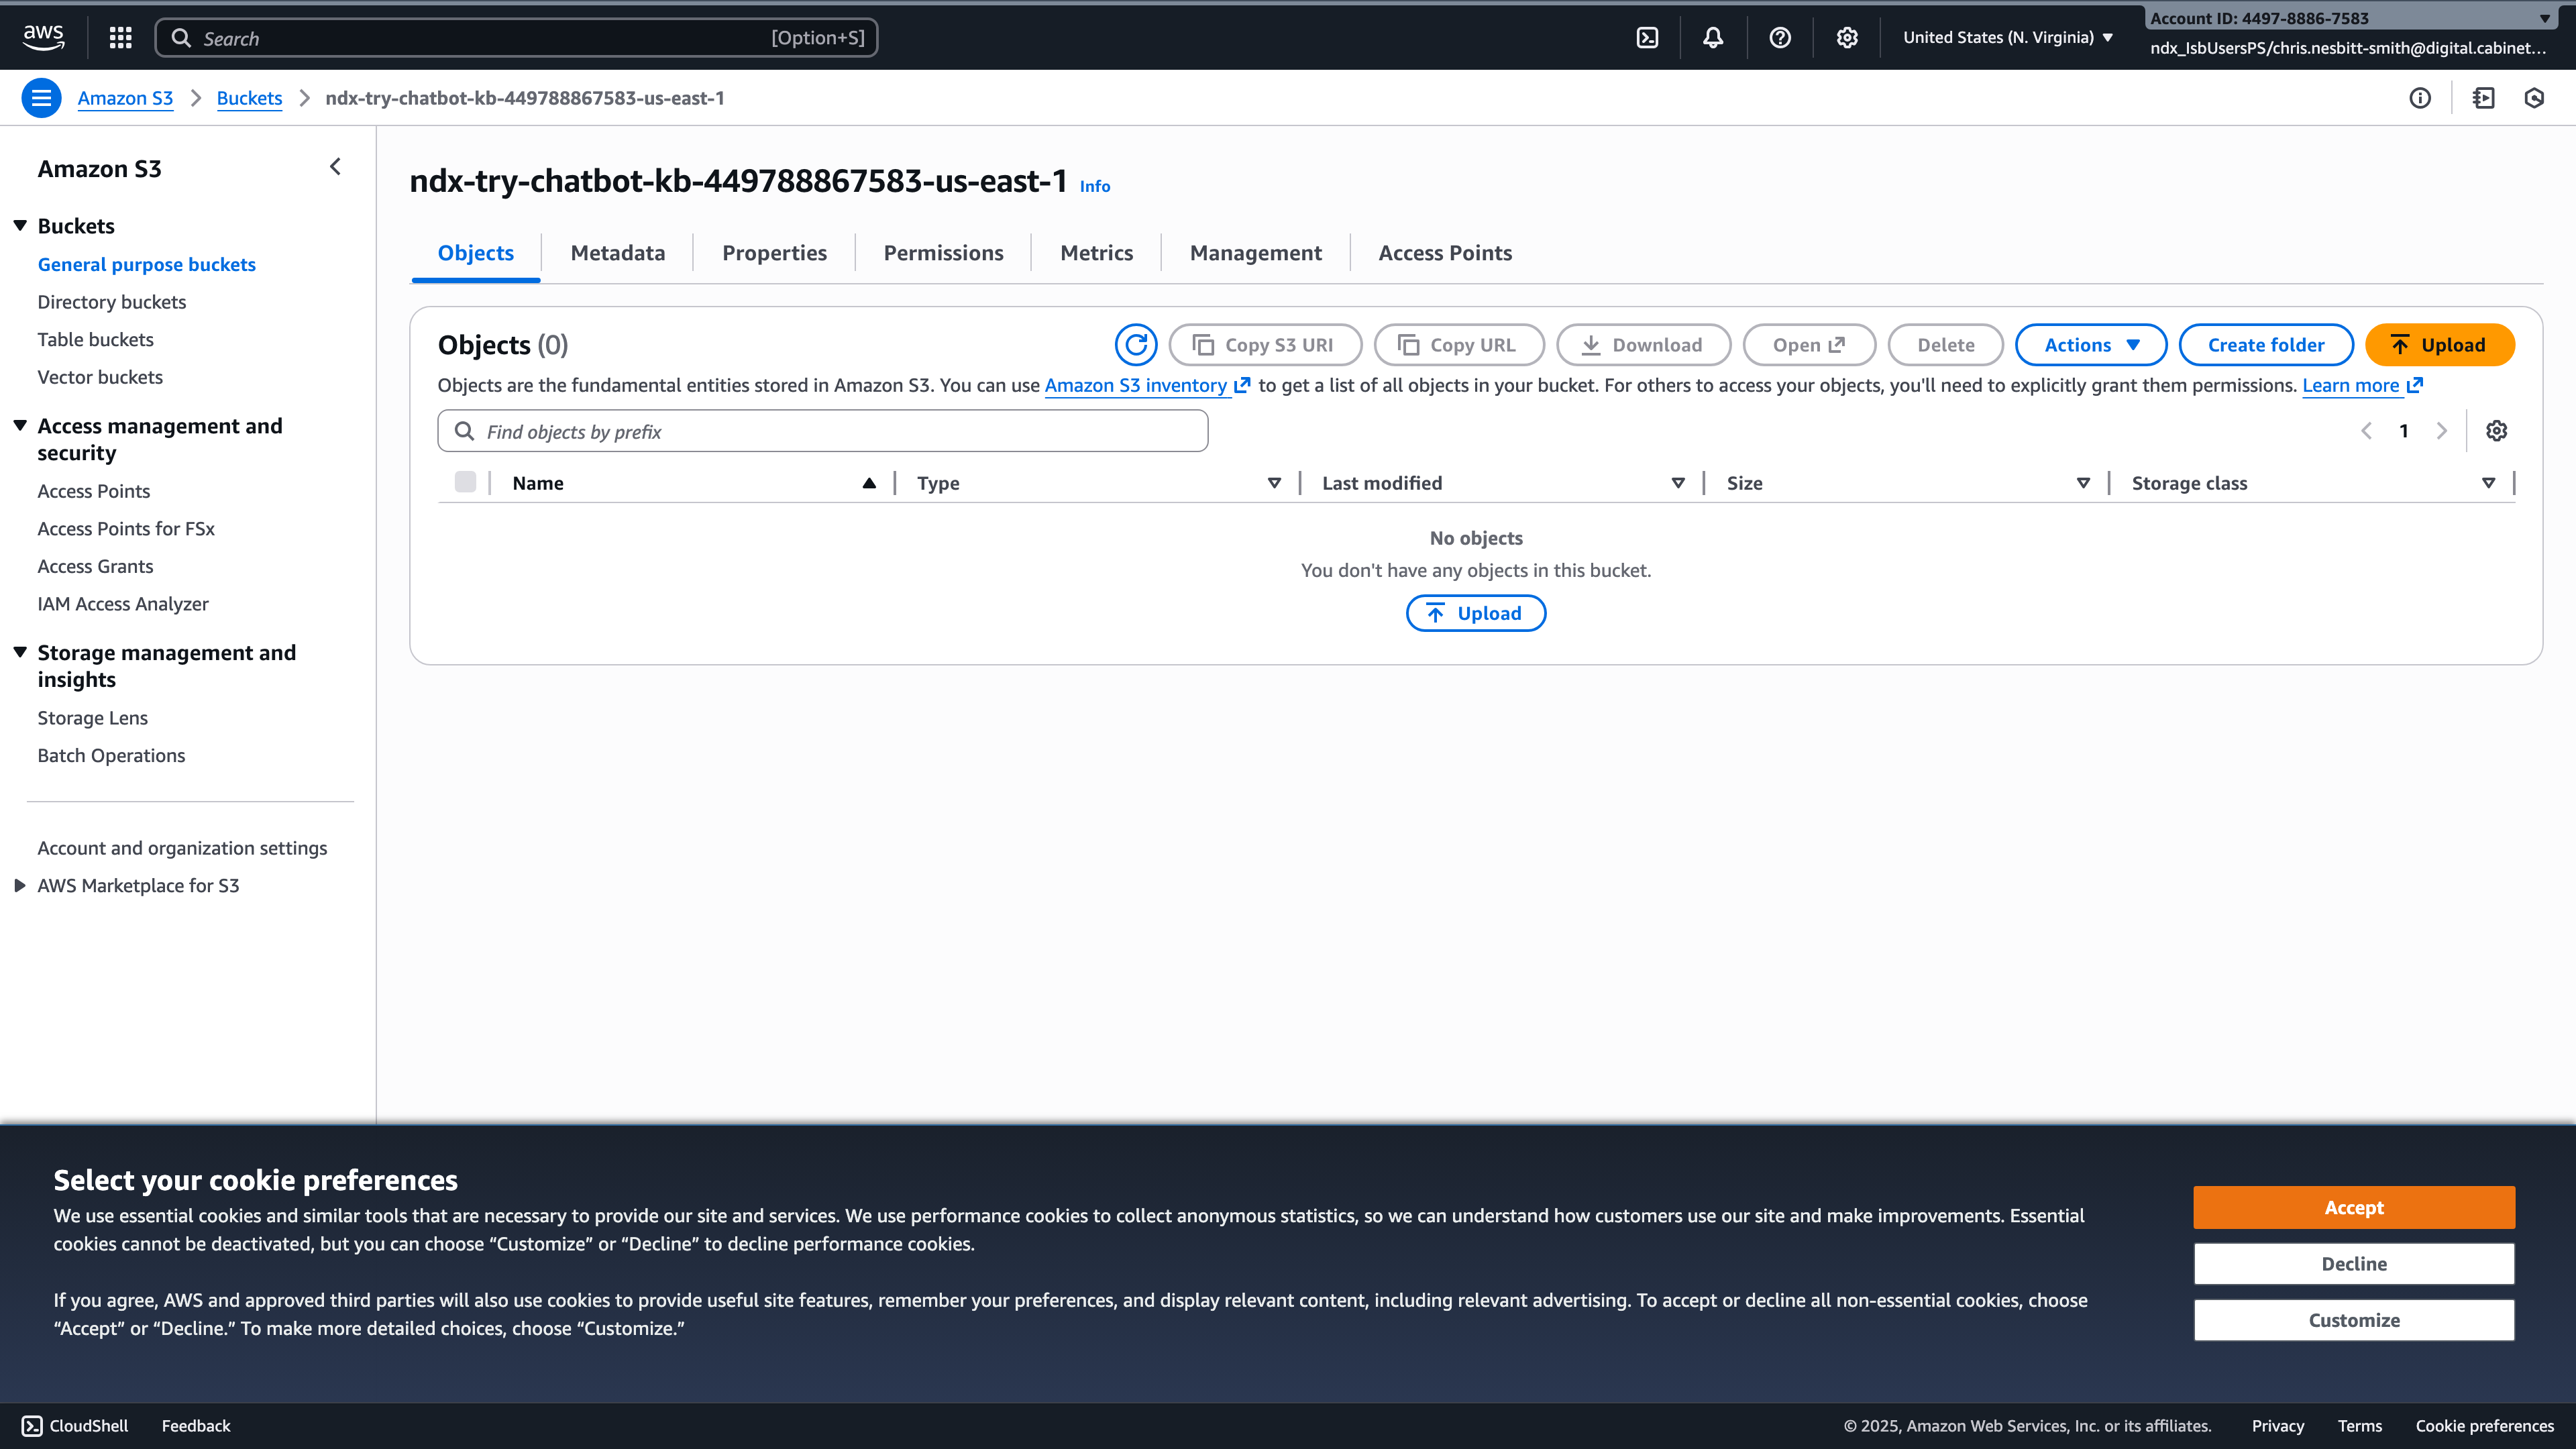
Task: Expand the AWS Marketplace for S3 section
Action: (21, 884)
